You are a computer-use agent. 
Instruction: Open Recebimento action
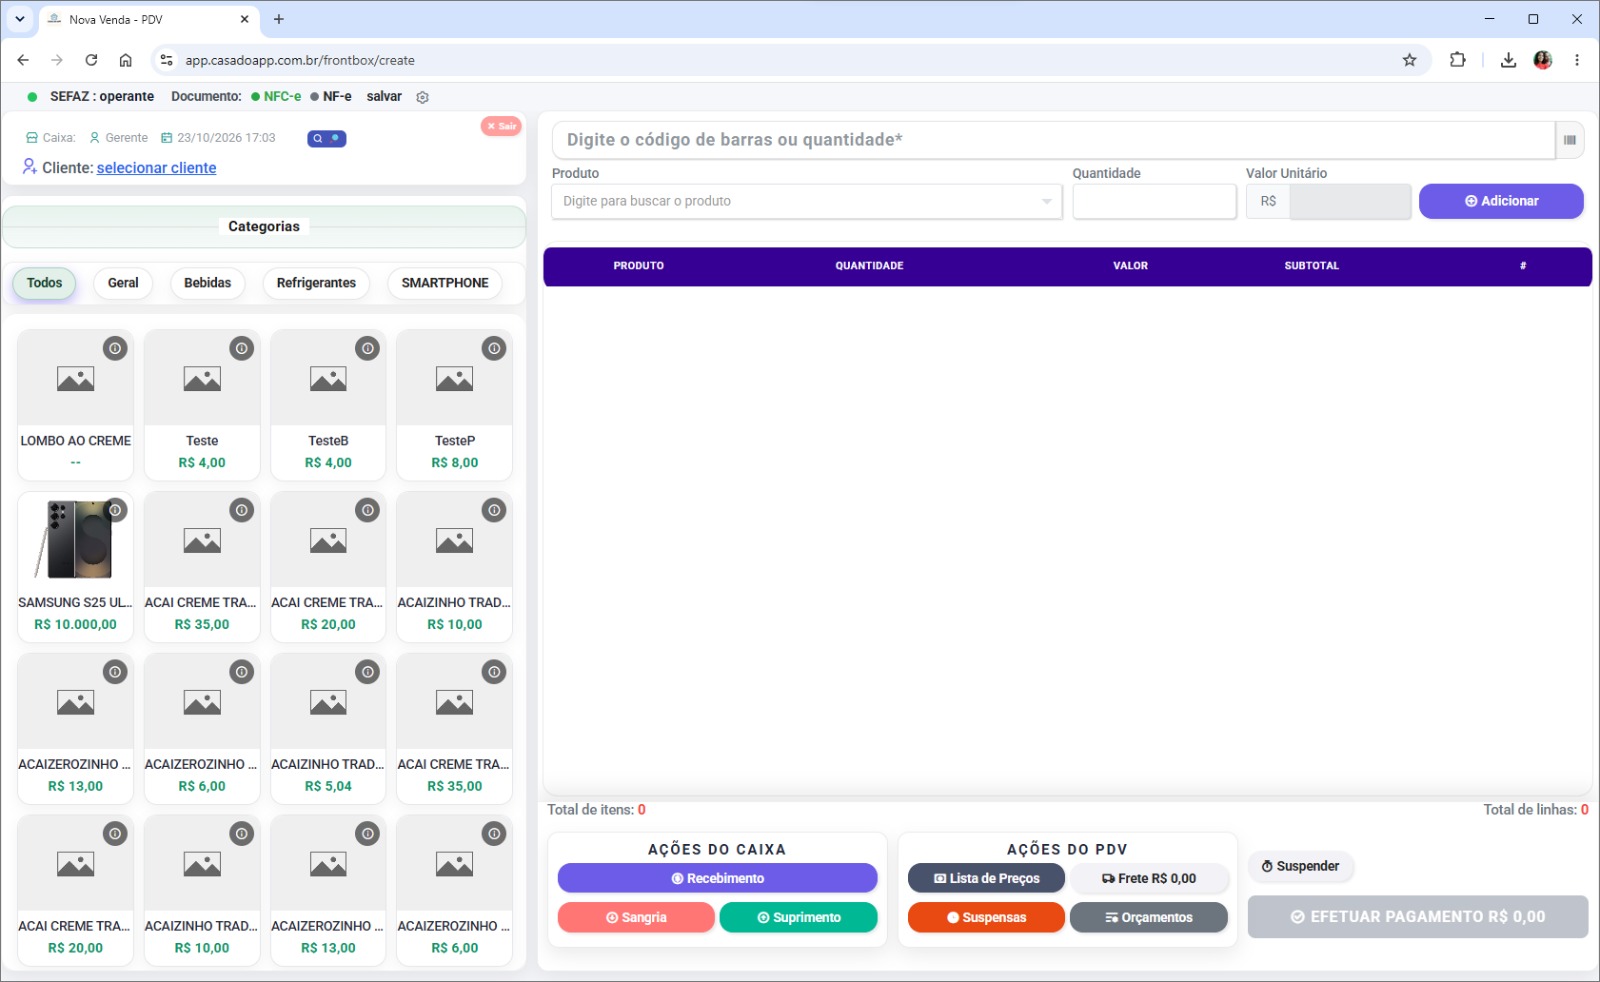click(717, 878)
